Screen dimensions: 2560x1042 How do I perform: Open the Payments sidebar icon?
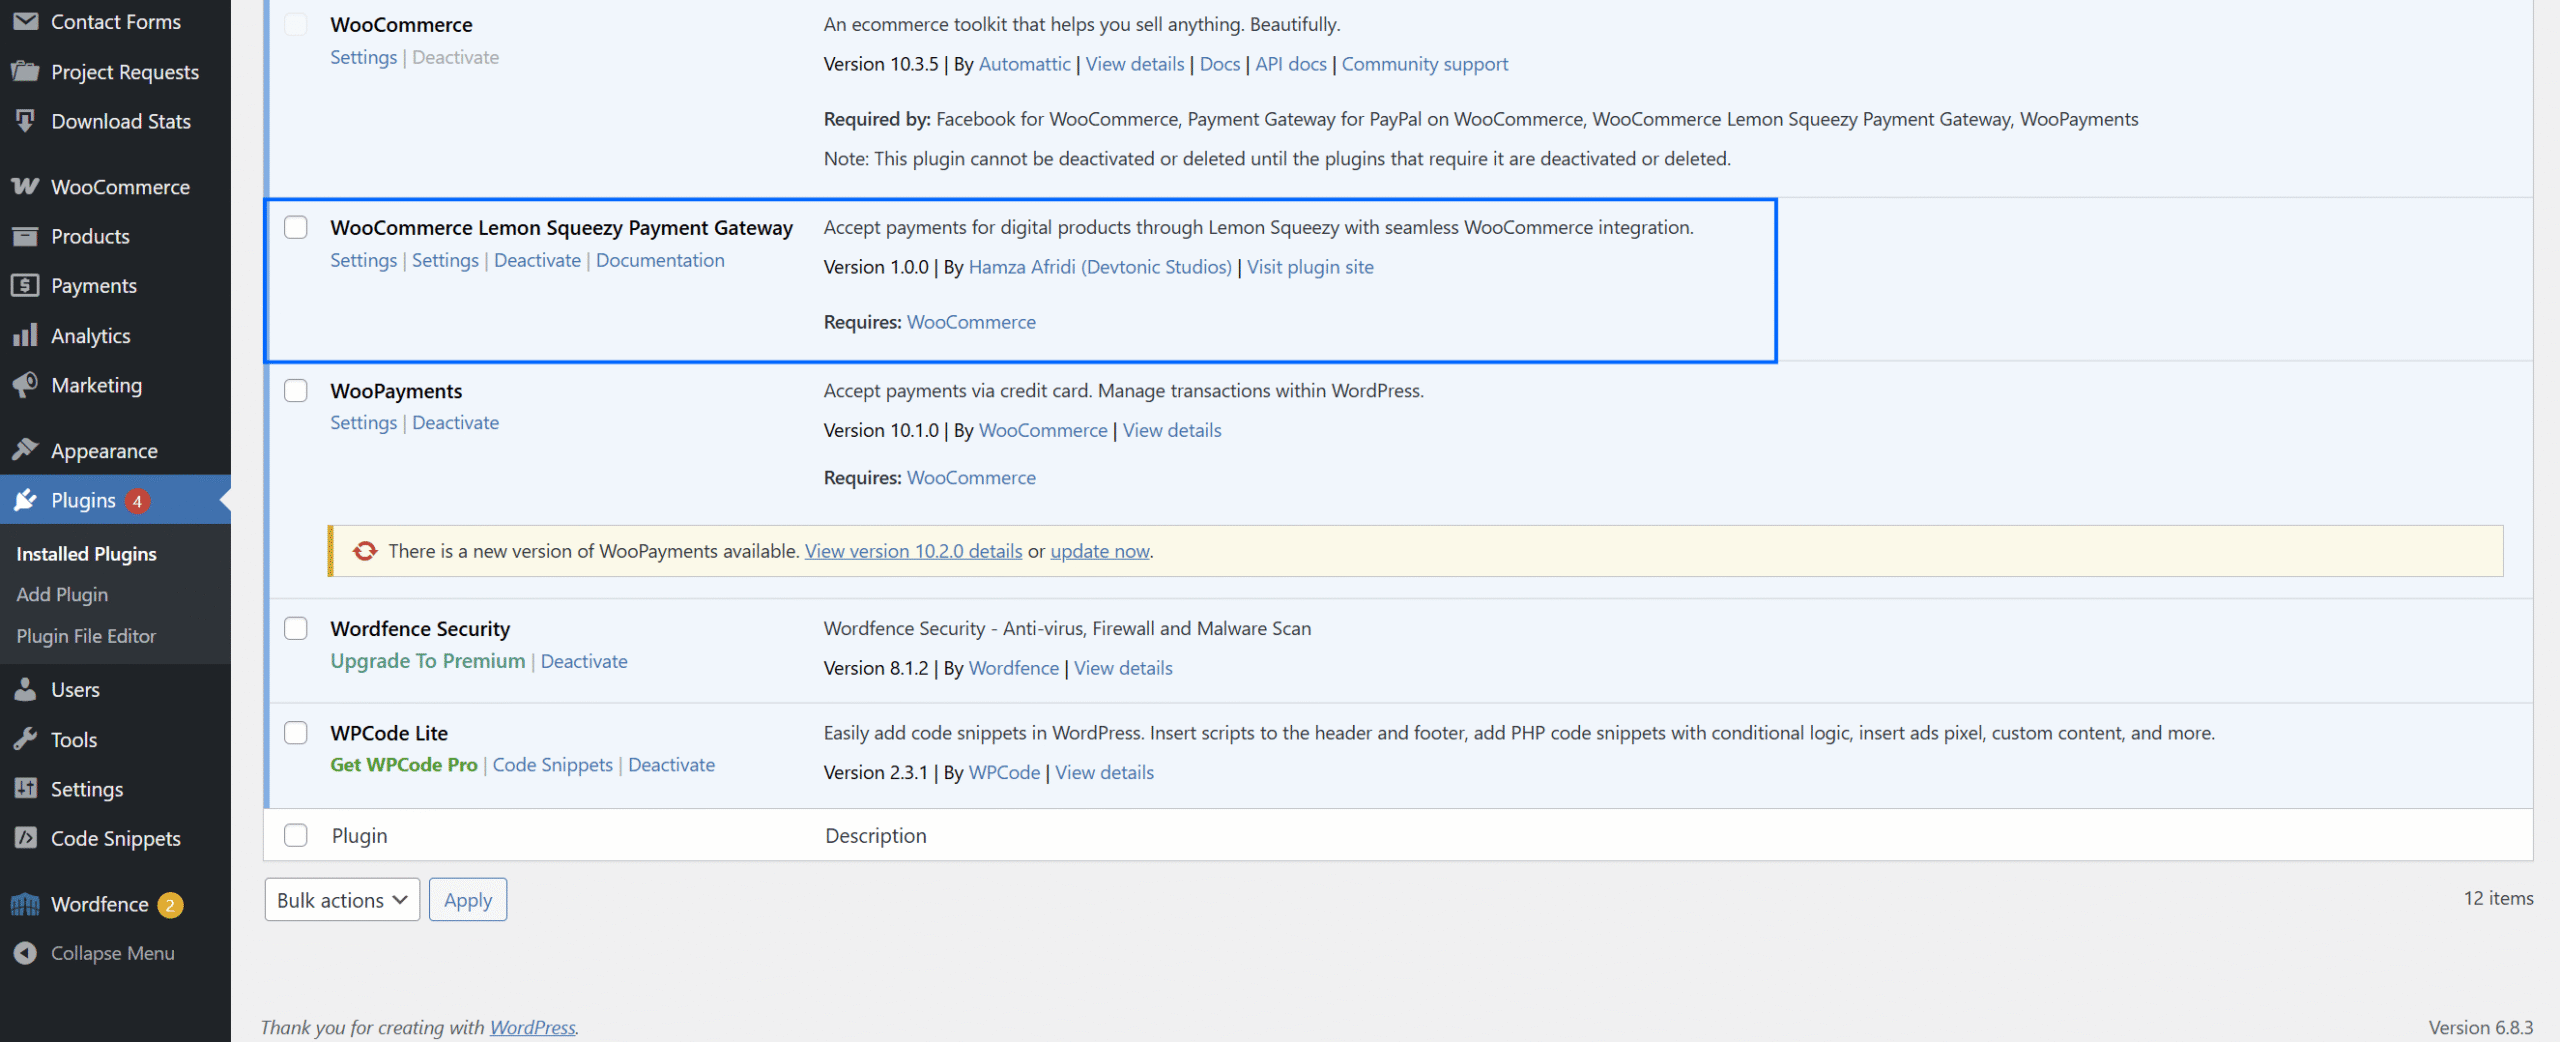pyautogui.click(x=25, y=285)
